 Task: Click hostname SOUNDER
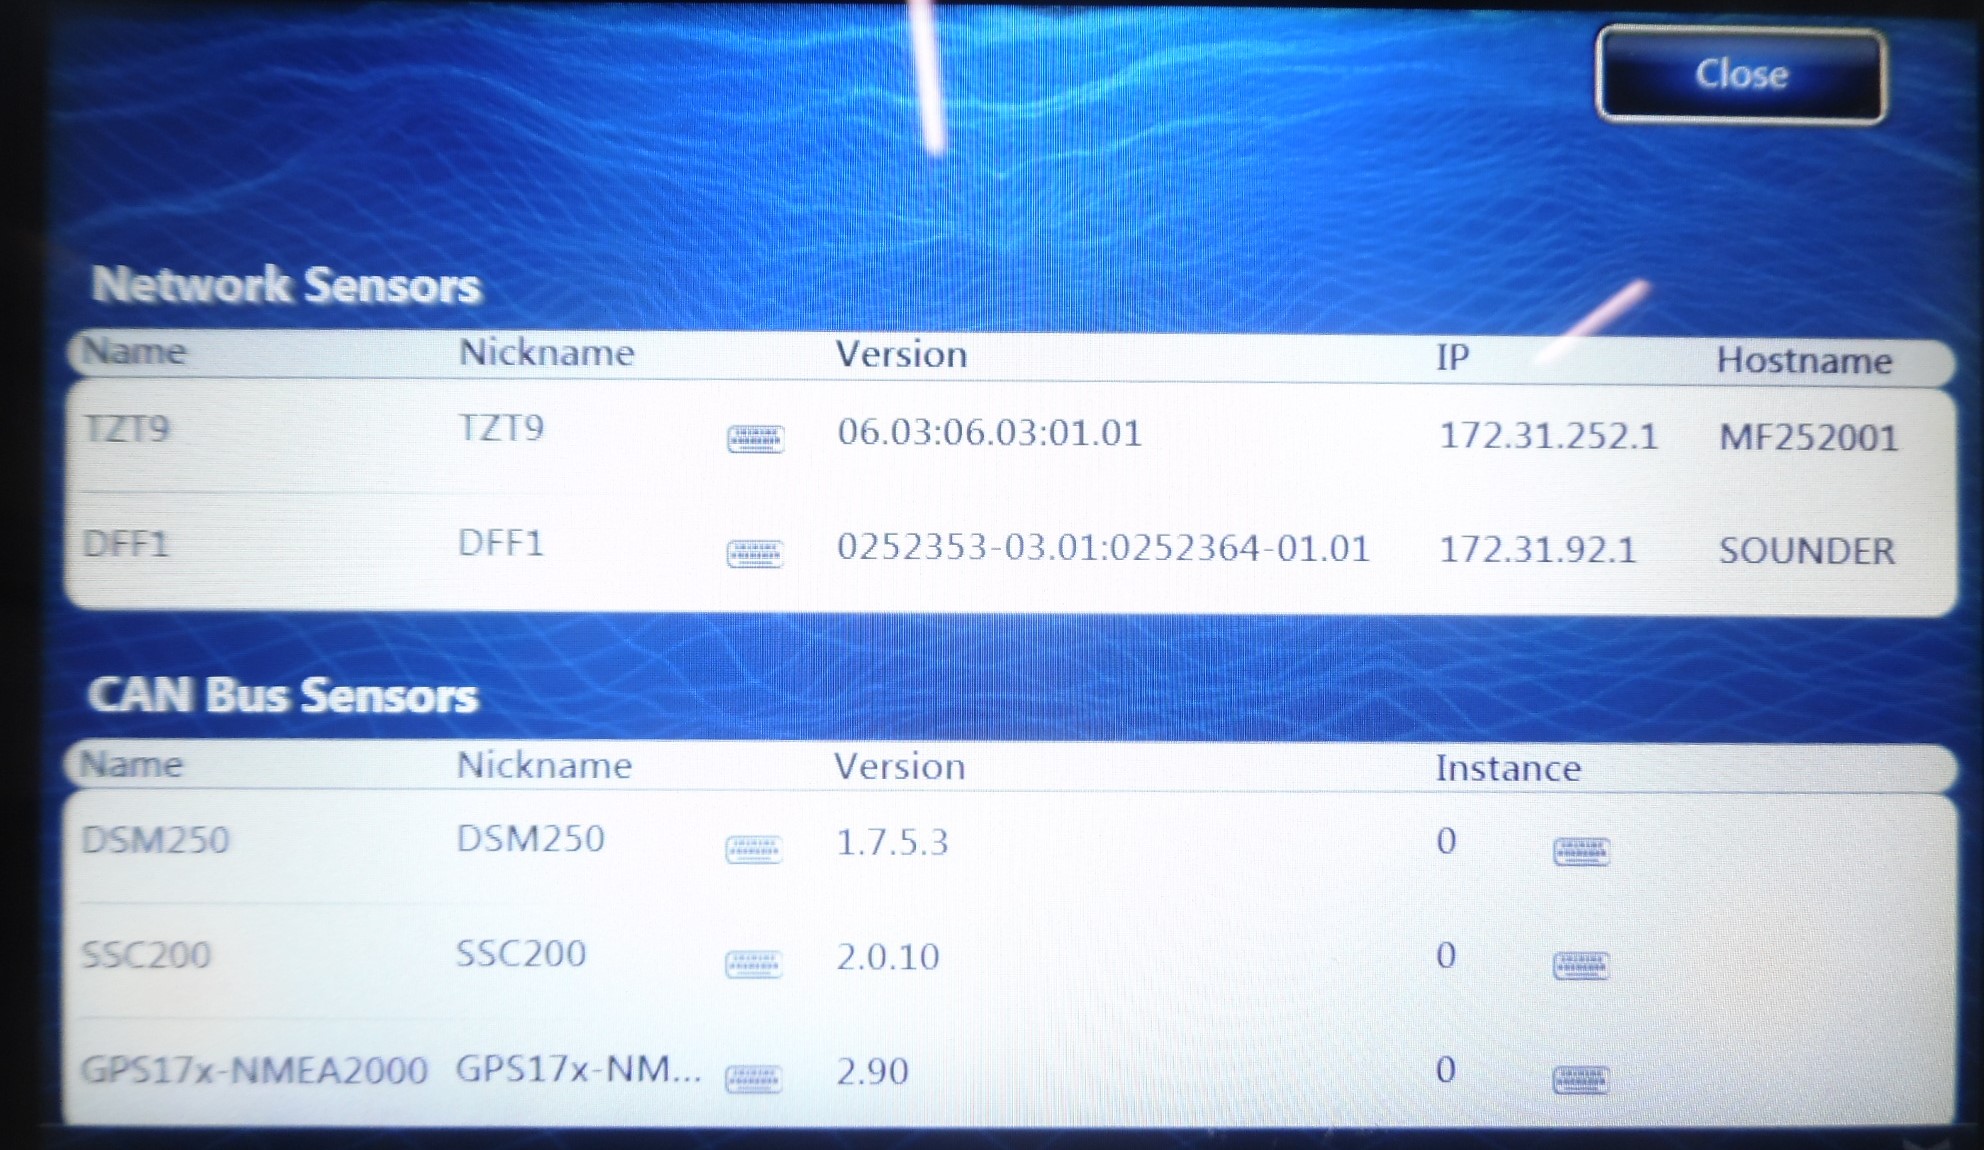pos(1806,551)
